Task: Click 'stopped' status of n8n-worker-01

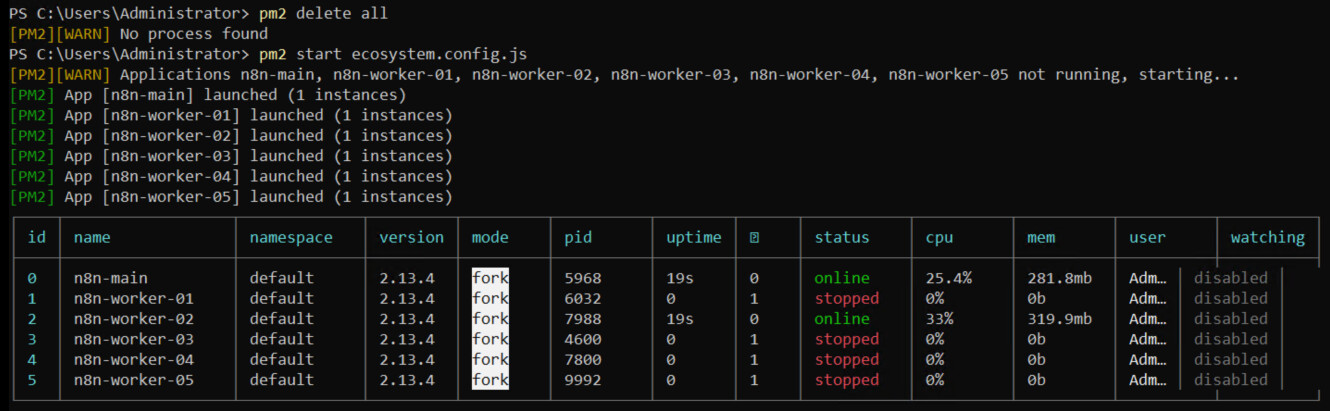Action: tap(847, 298)
